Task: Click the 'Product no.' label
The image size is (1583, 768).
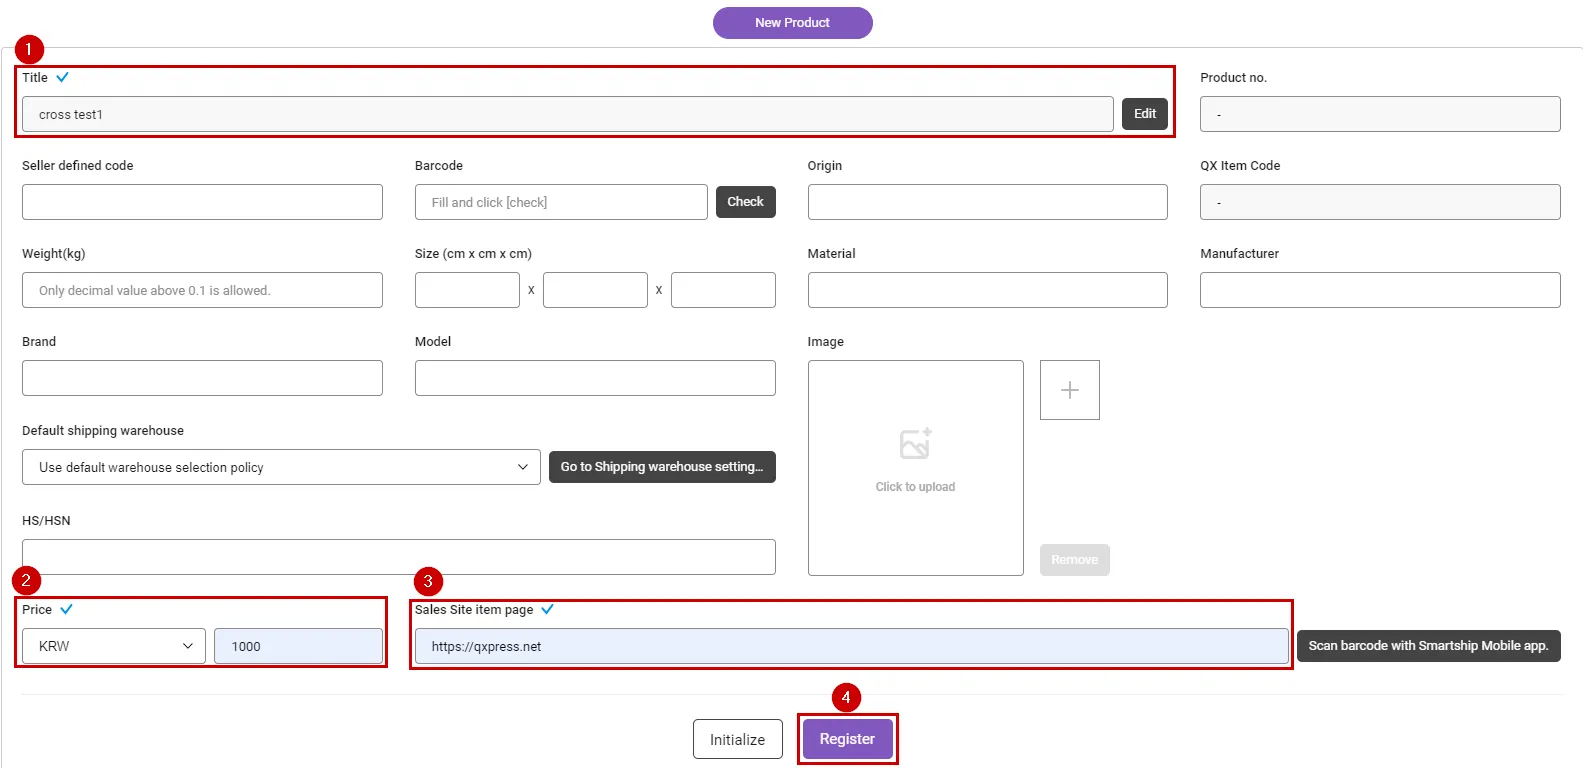Action: click(x=1233, y=78)
